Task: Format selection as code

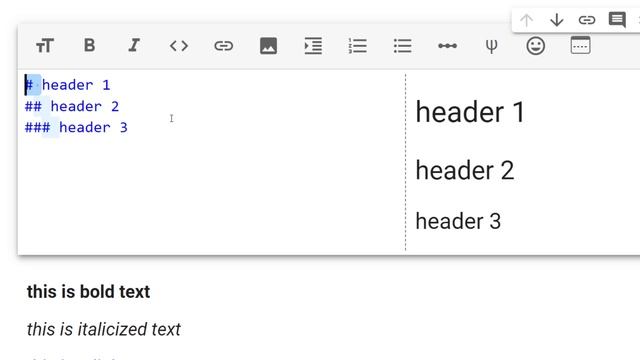Action: (x=179, y=46)
